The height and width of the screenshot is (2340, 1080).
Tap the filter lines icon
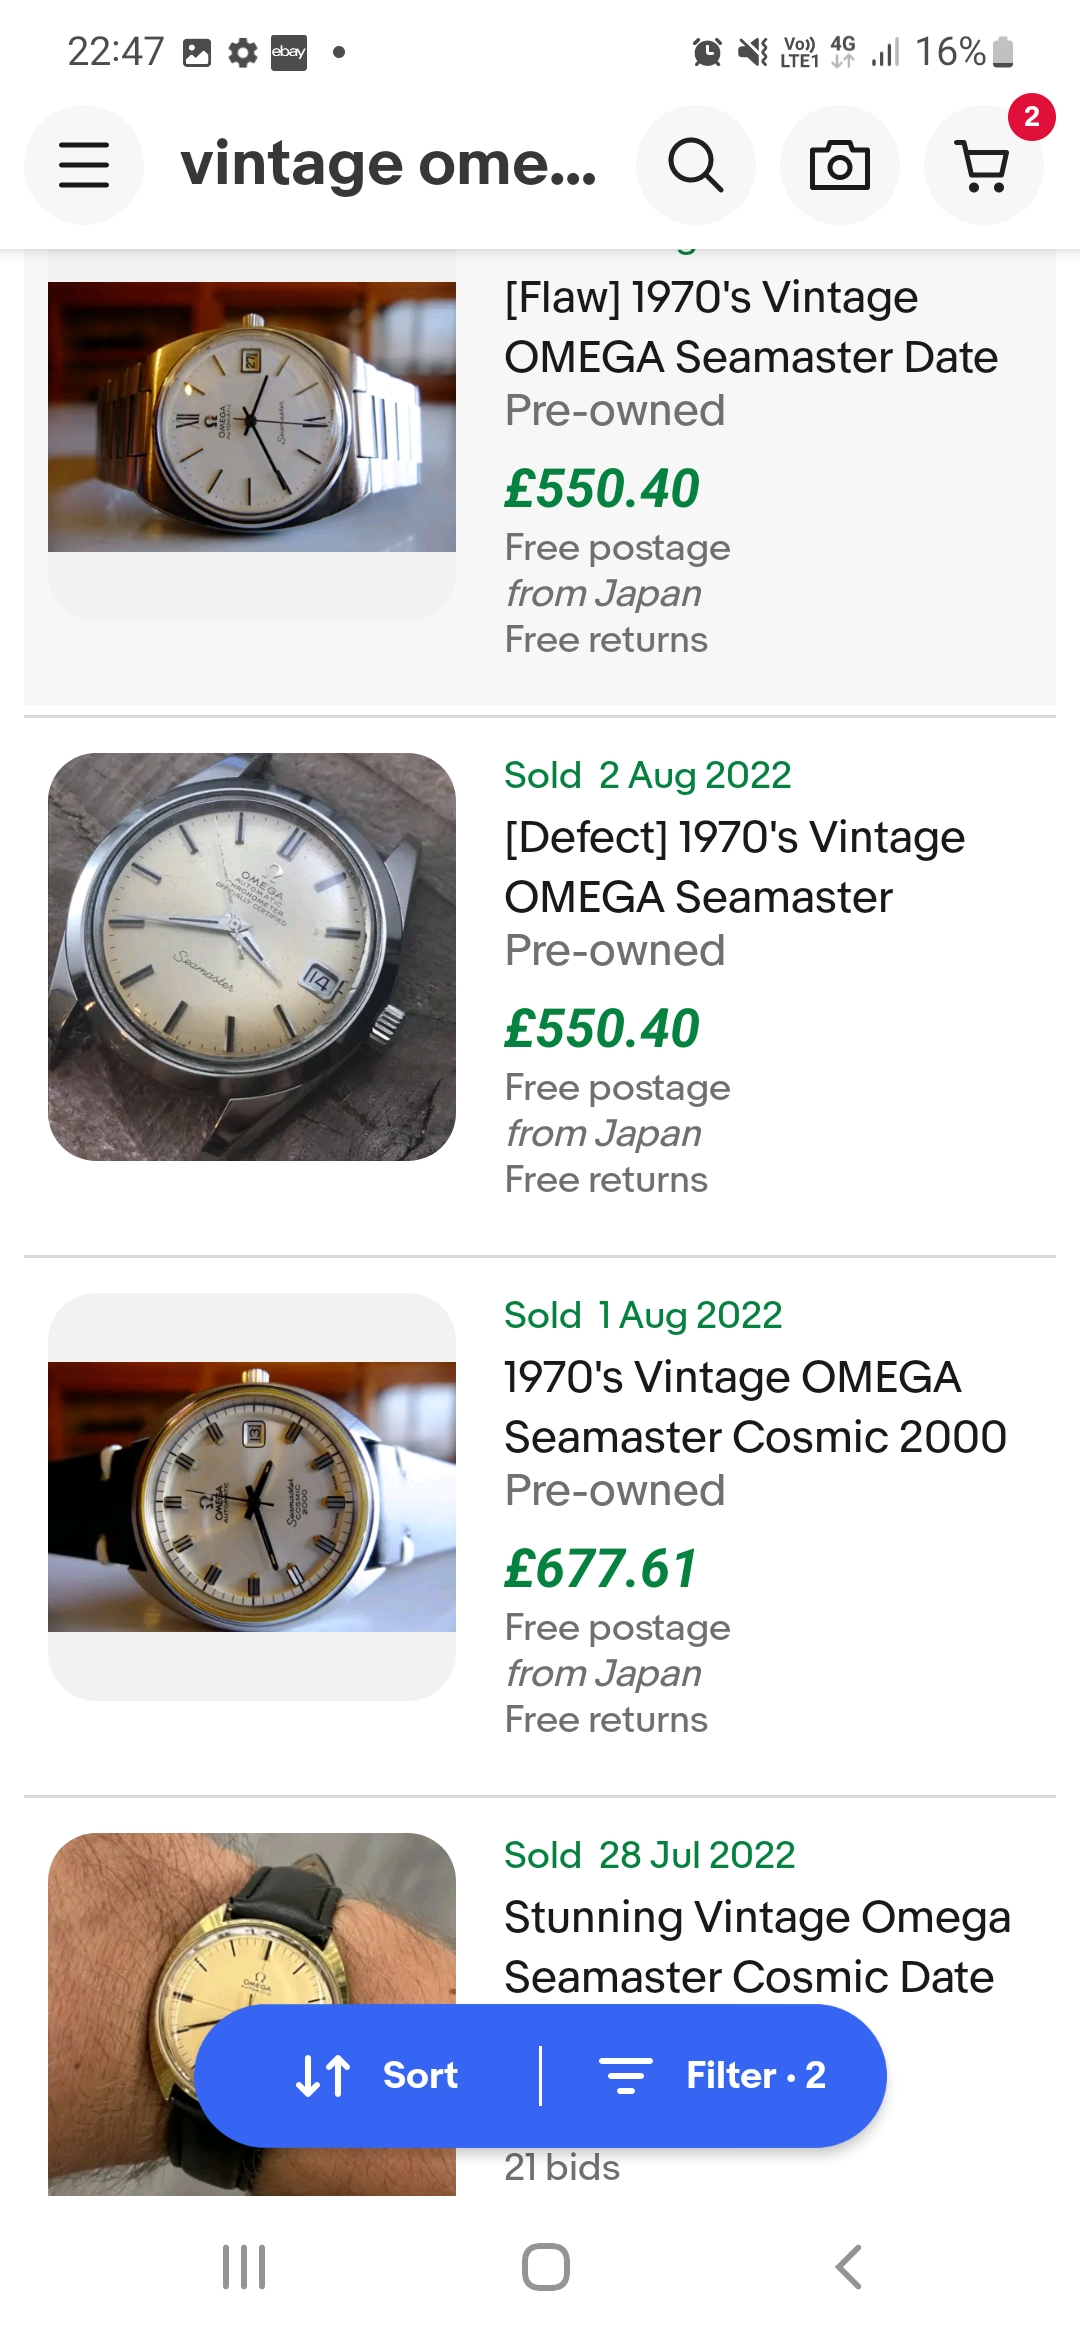point(625,2075)
